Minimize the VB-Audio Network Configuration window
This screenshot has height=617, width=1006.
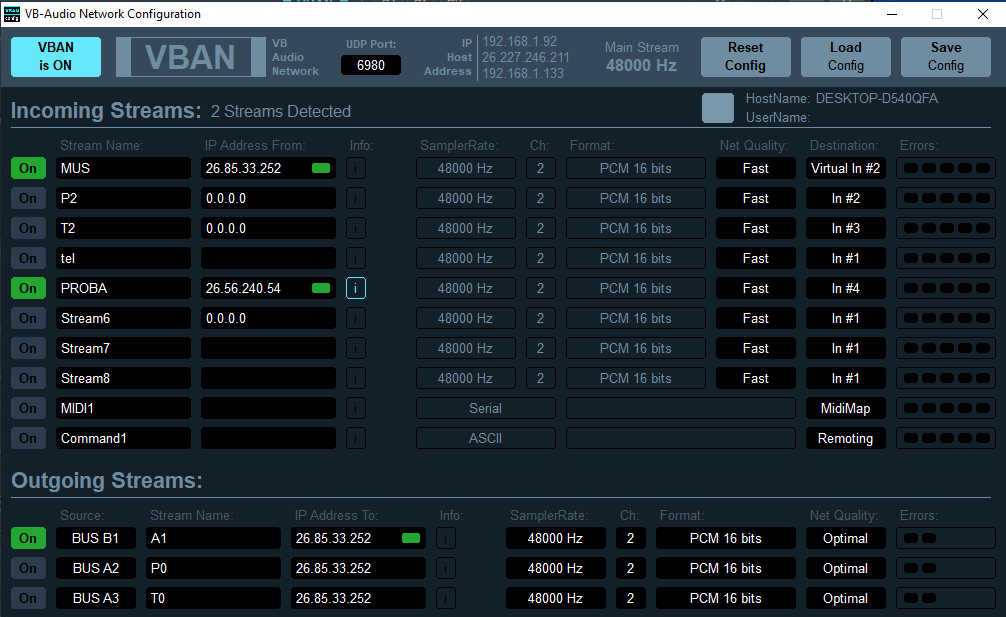(892, 13)
